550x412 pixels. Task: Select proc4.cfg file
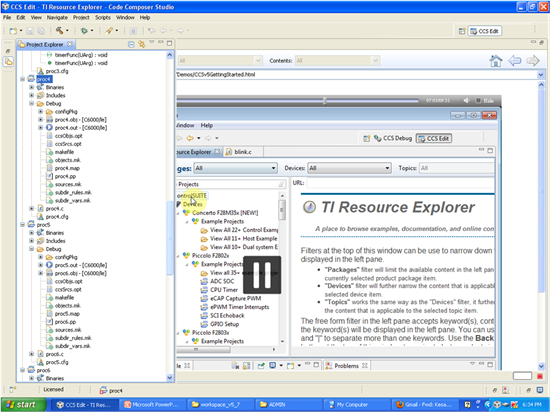(57, 217)
